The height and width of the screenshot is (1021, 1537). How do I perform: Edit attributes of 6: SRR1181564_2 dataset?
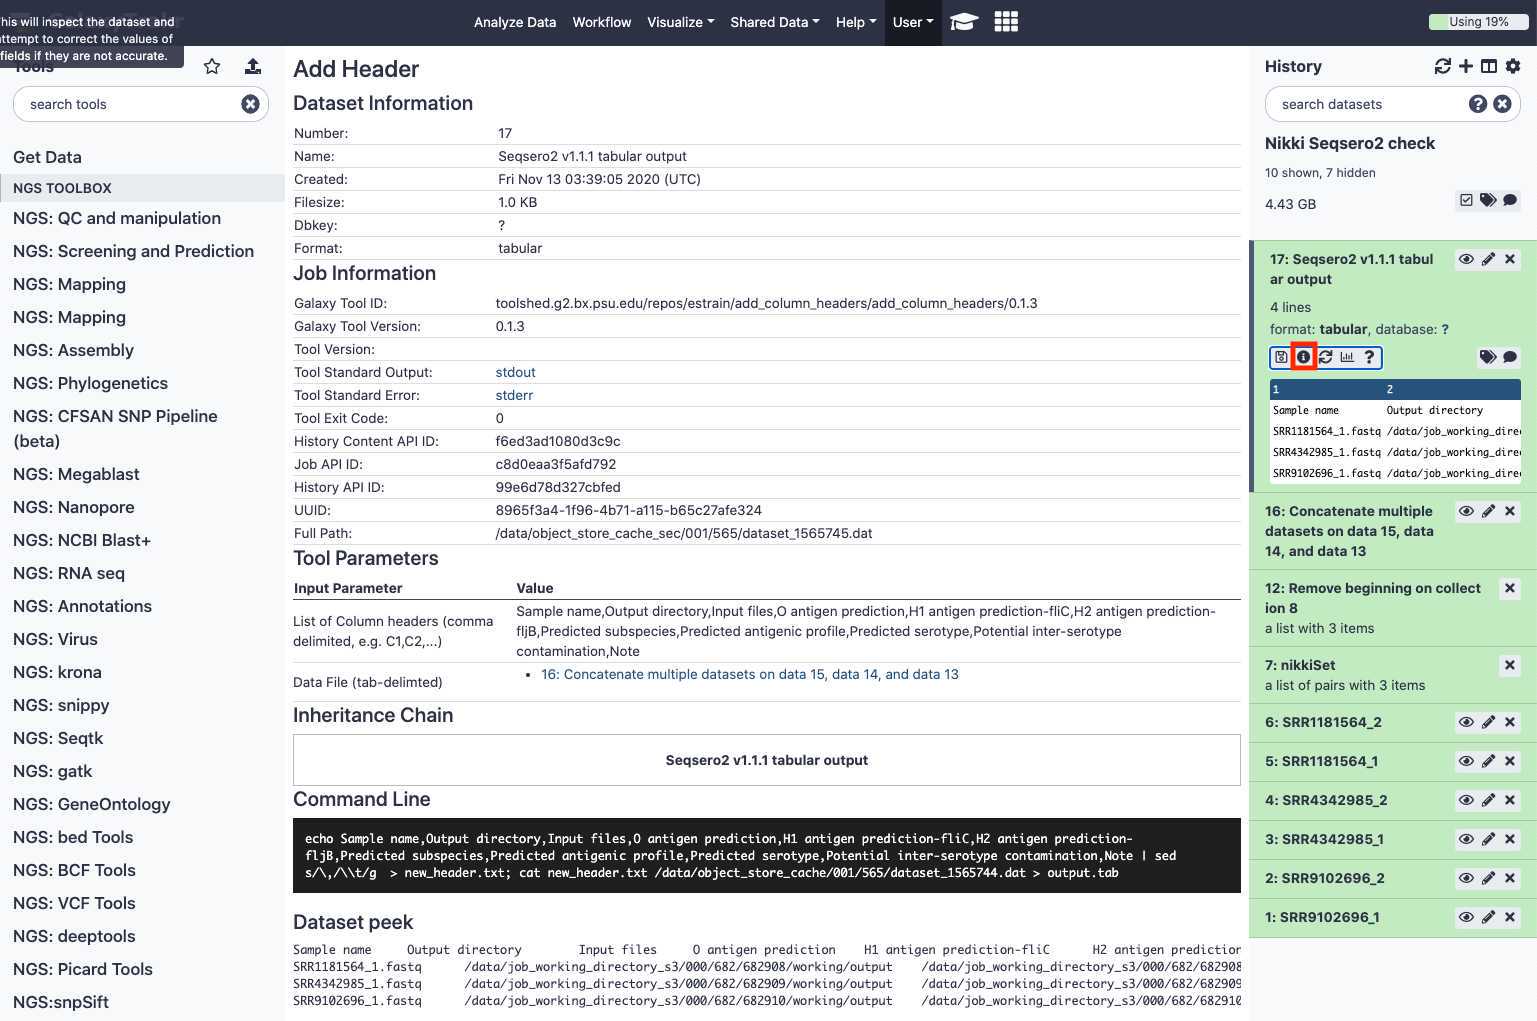point(1488,722)
